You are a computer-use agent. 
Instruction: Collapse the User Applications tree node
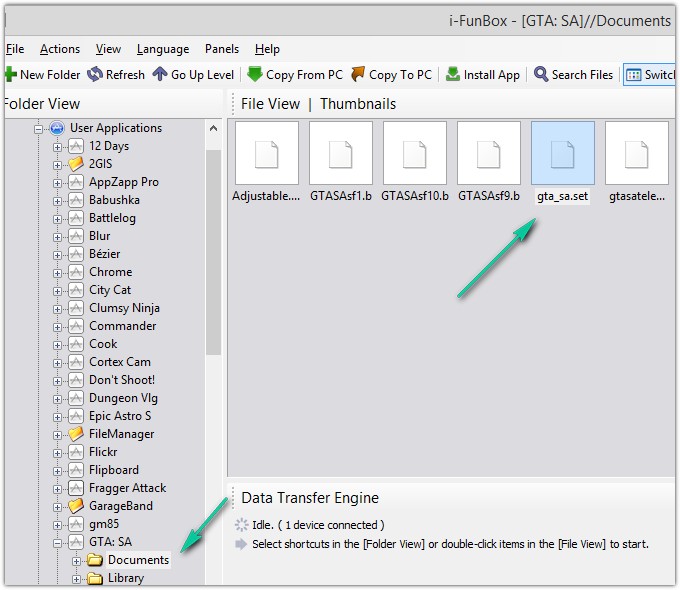tap(39, 129)
